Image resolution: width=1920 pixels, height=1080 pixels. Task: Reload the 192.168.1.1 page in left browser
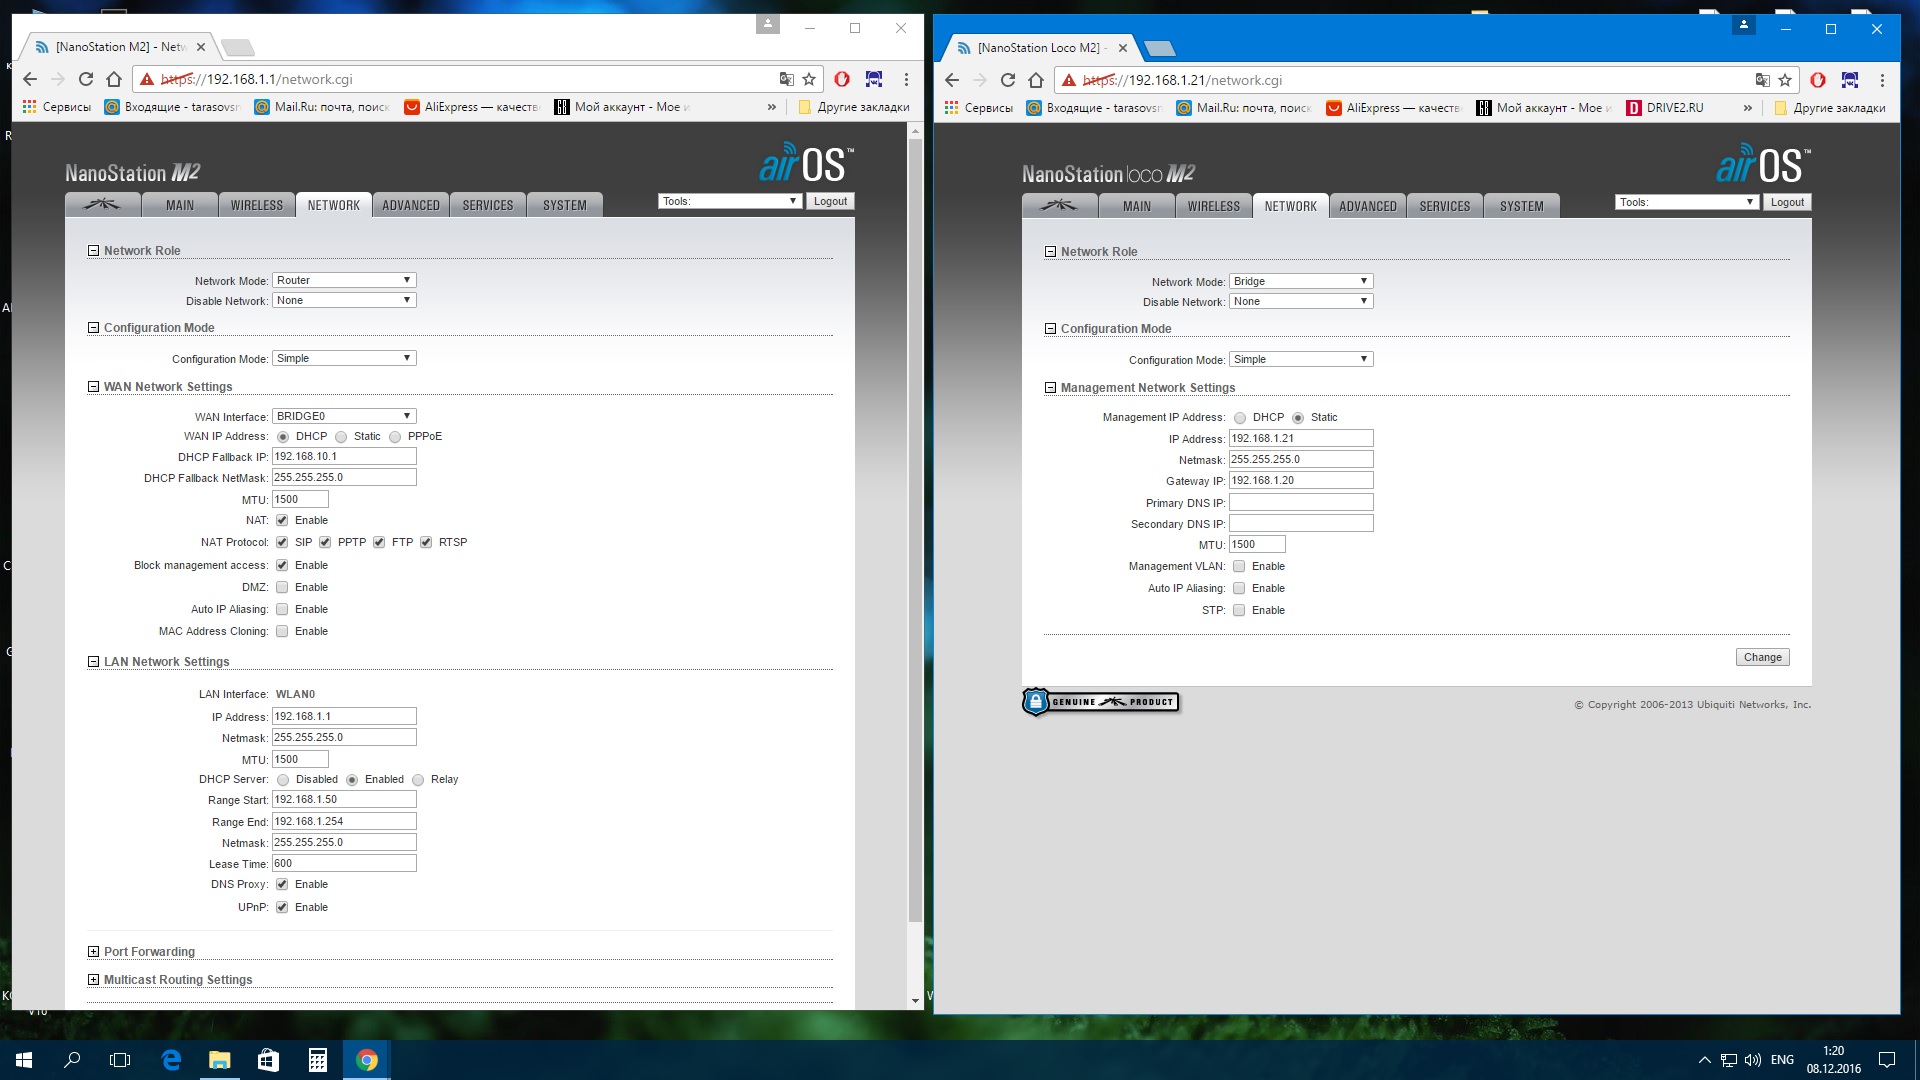(86, 79)
